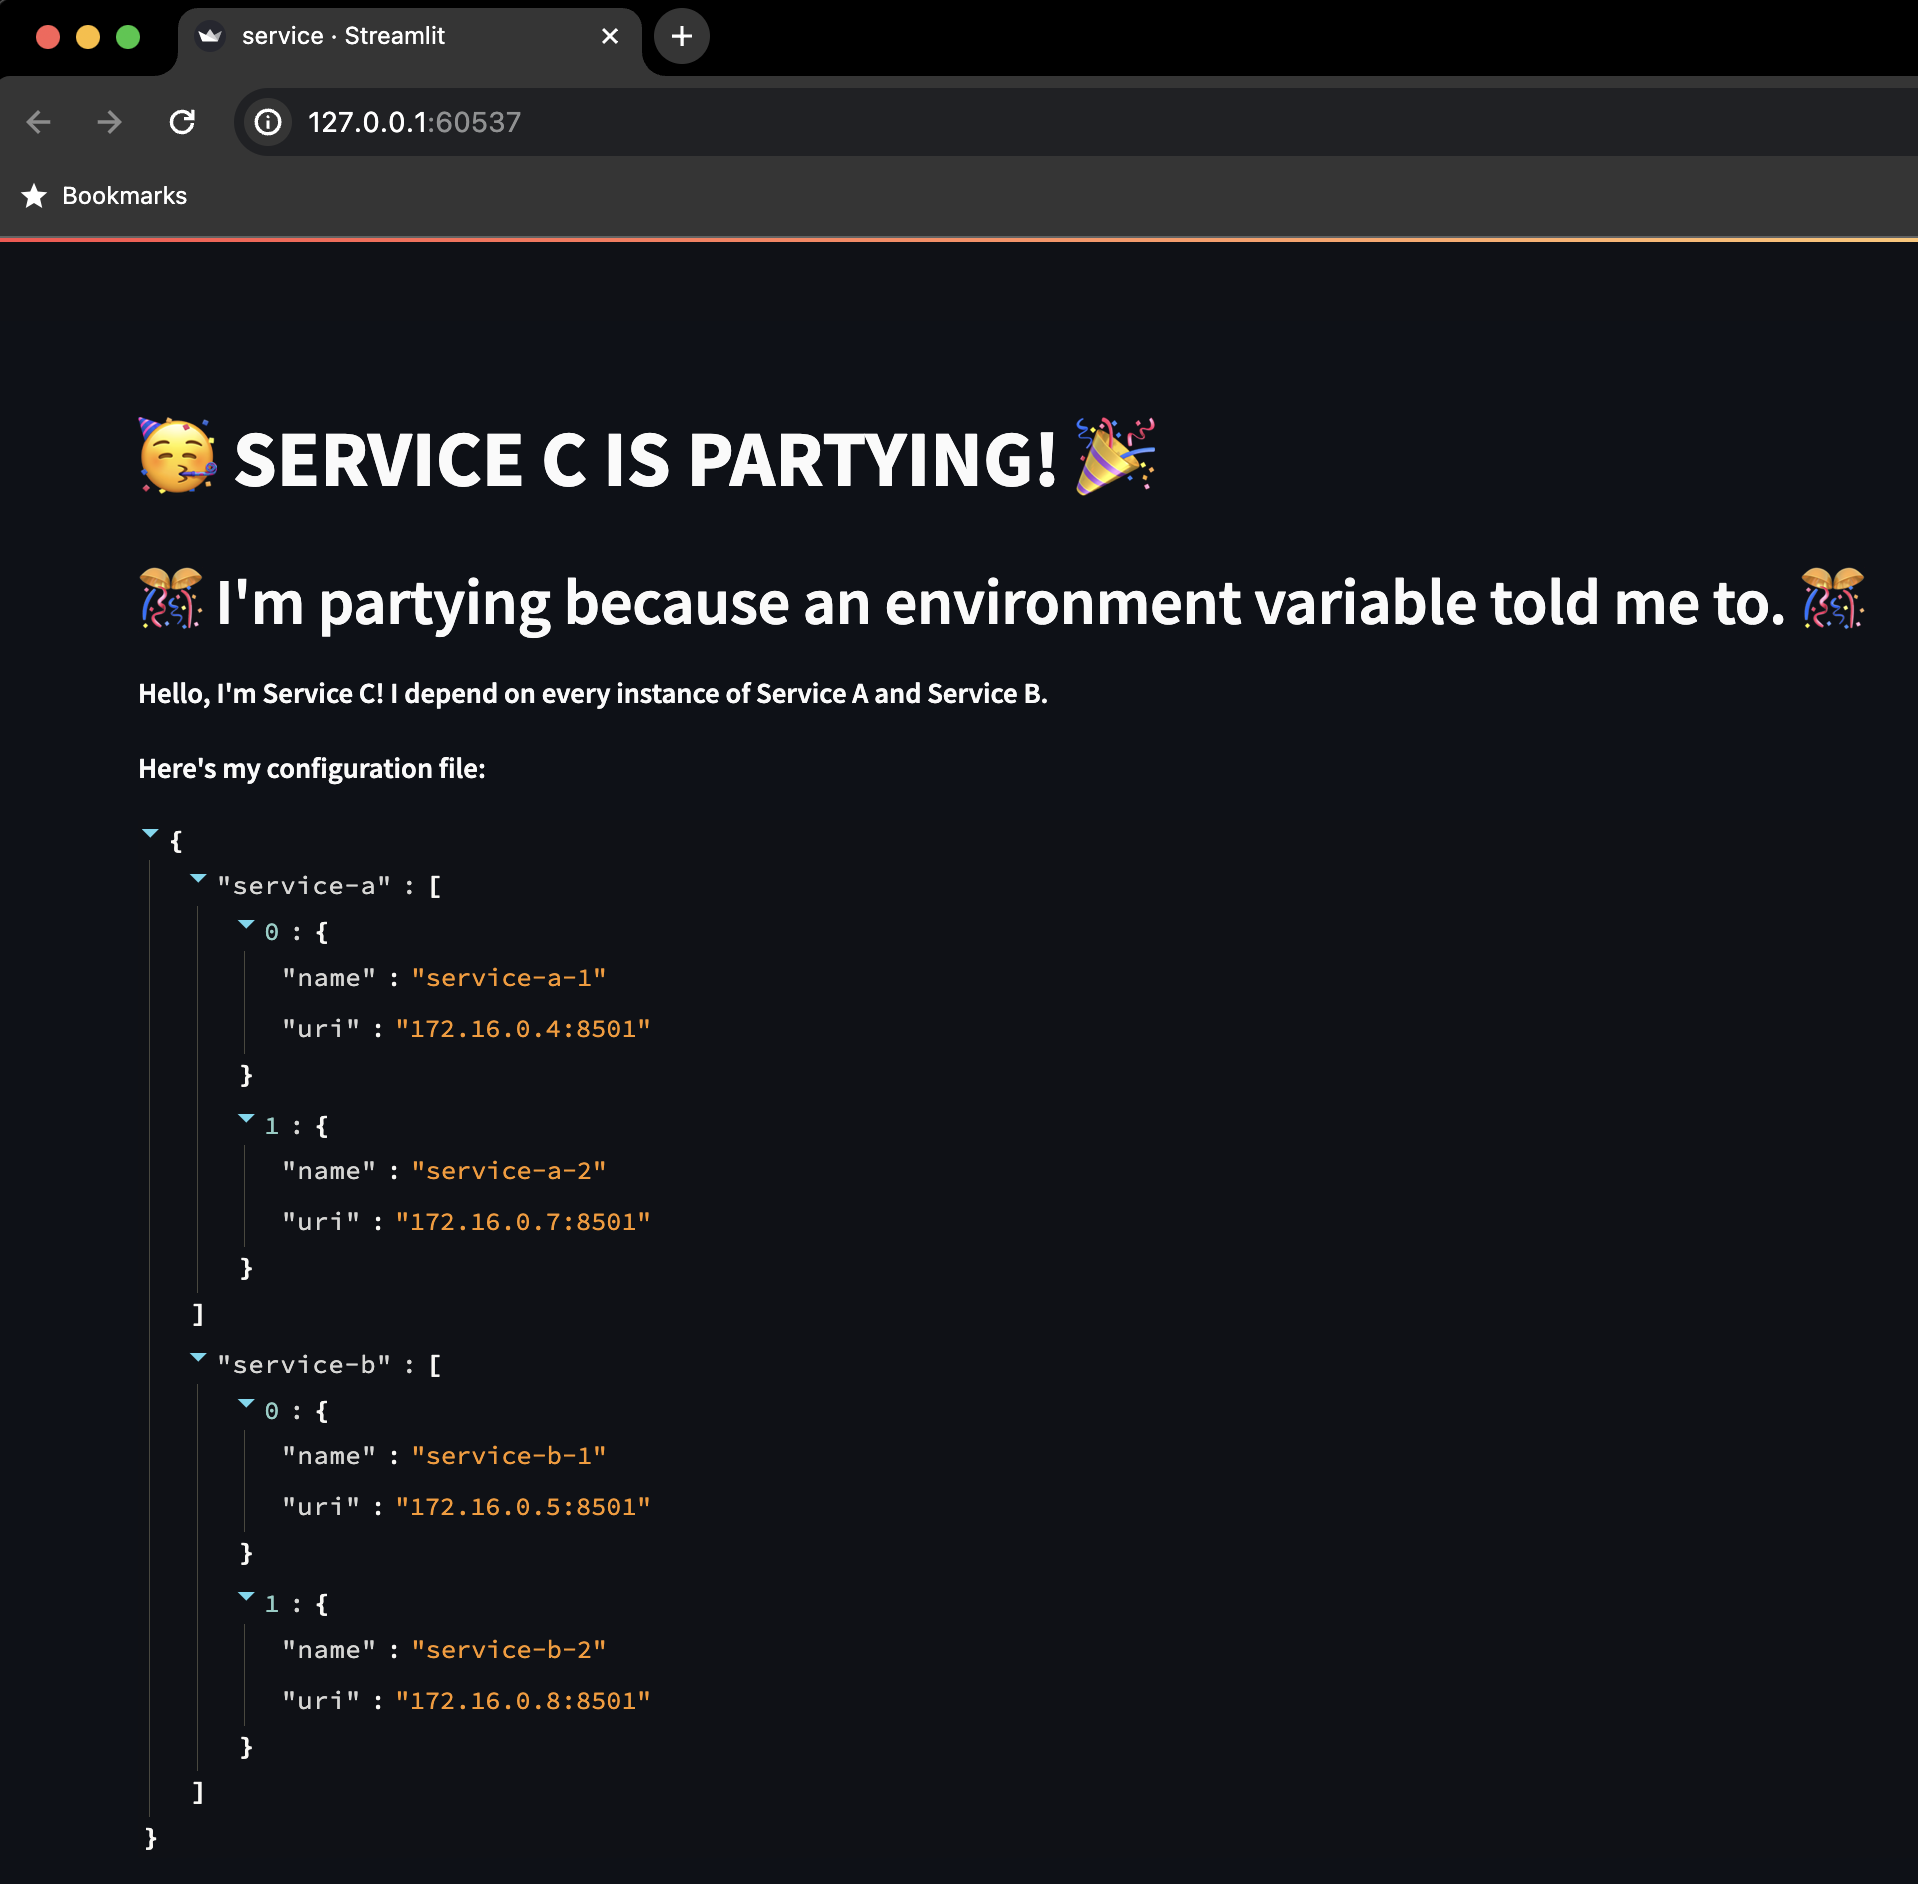This screenshot has height=1884, width=1918.
Task: Click the Bookmarks bar label
Action: (x=124, y=195)
